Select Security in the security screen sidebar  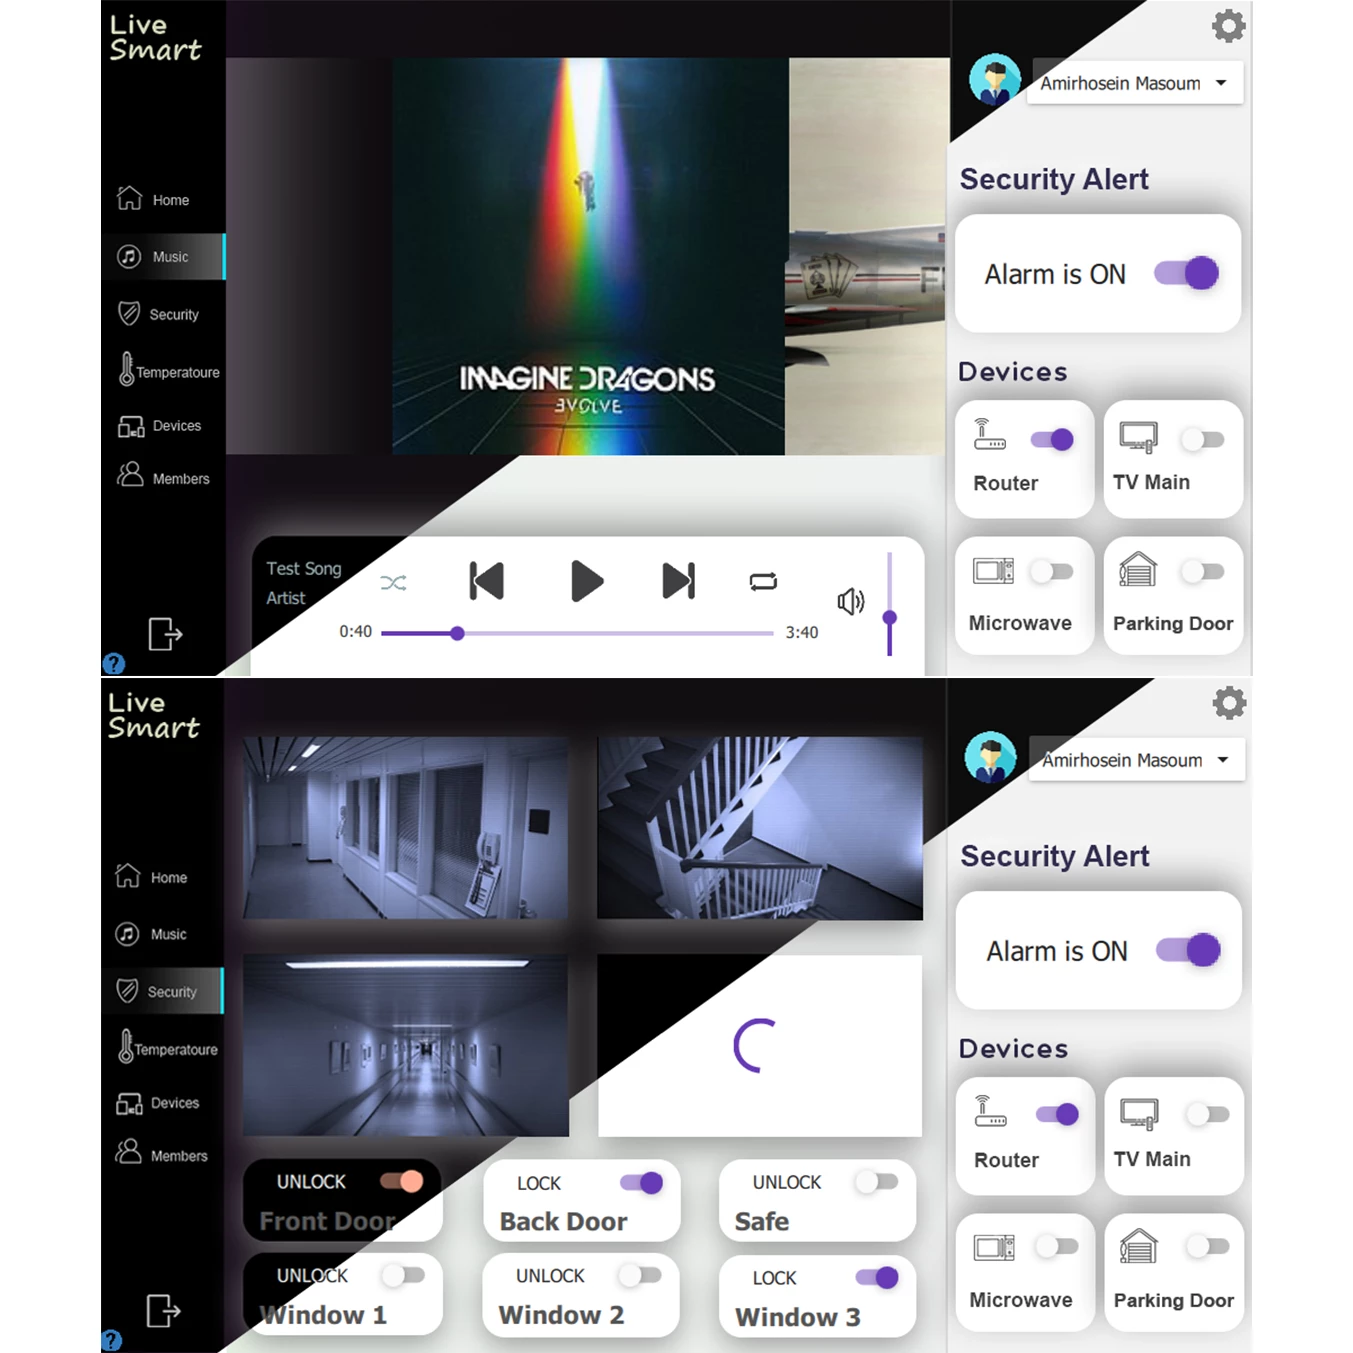(x=162, y=991)
